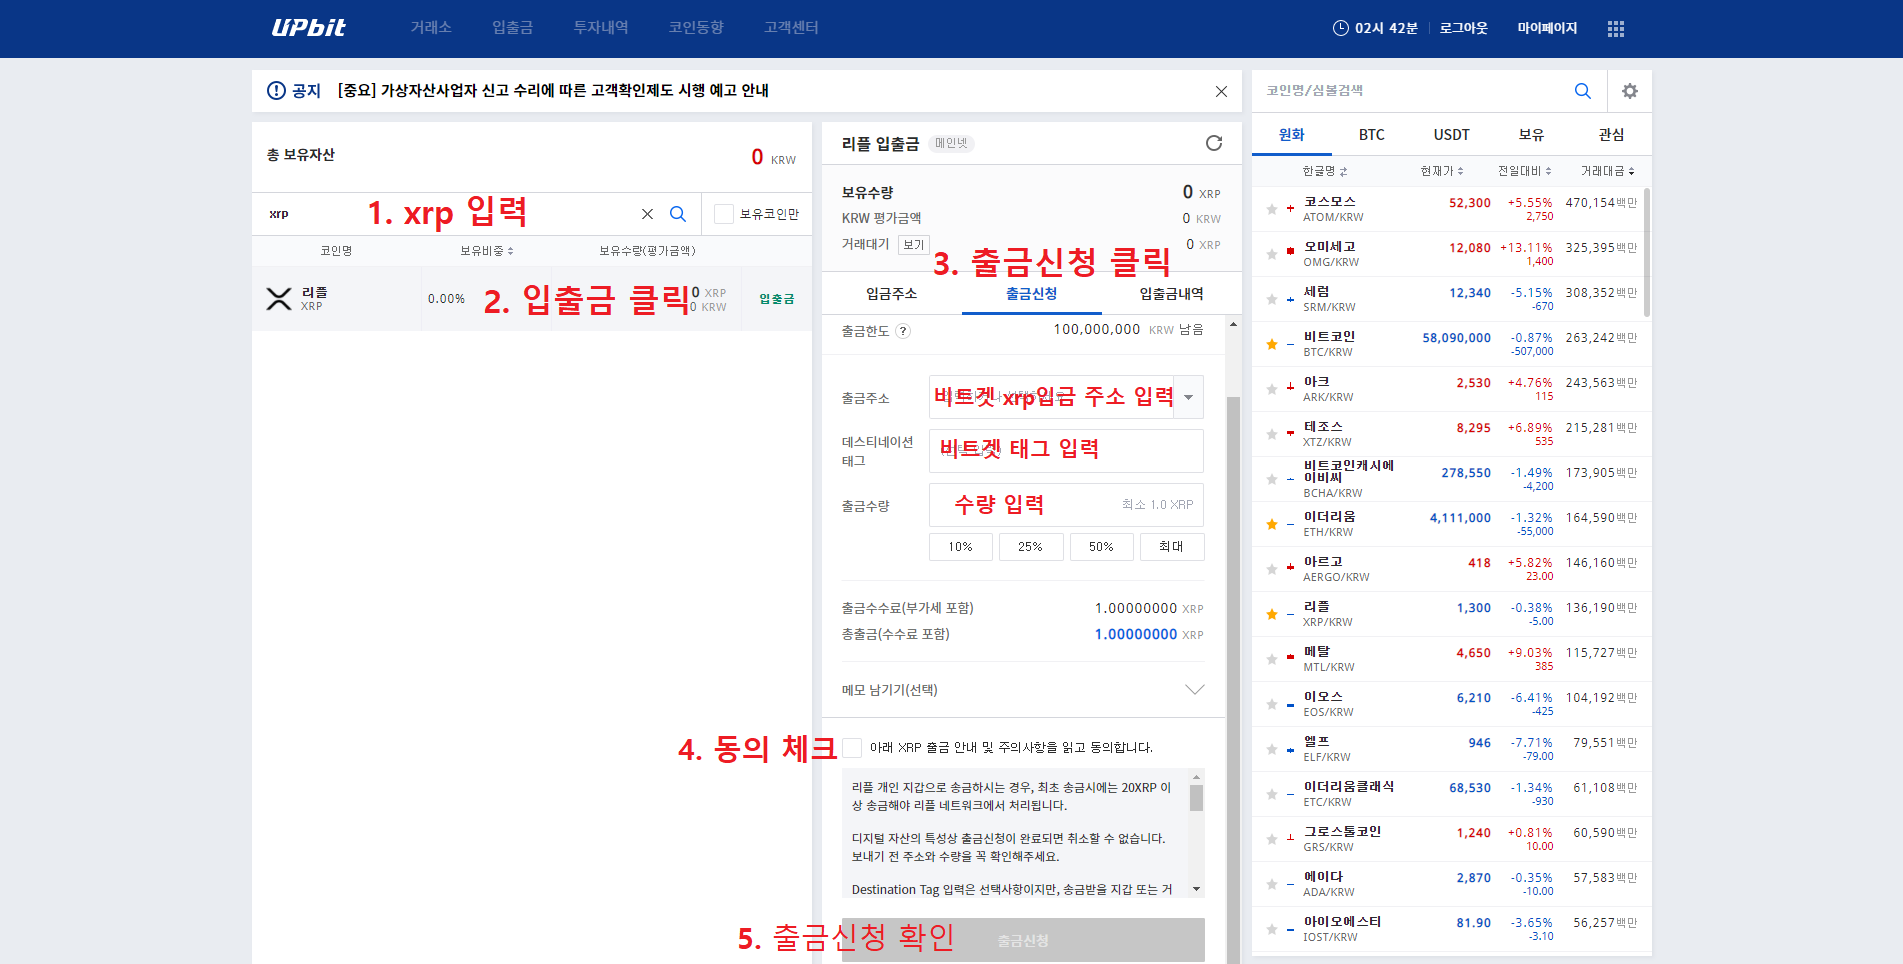Sort market list by 현재가
This screenshot has width=1903, height=964.
1441,171
